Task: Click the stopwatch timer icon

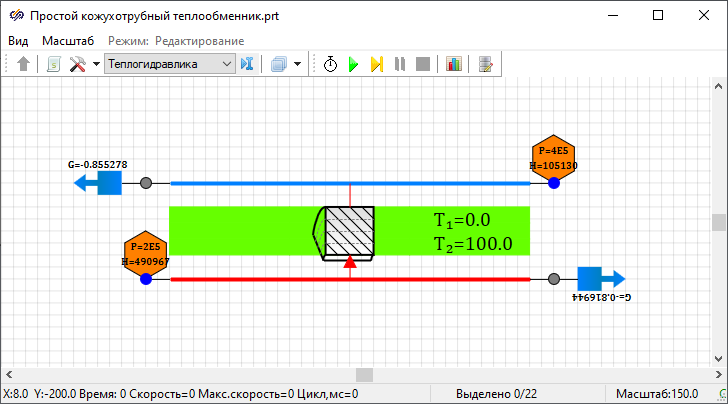Action: [x=330, y=64]
